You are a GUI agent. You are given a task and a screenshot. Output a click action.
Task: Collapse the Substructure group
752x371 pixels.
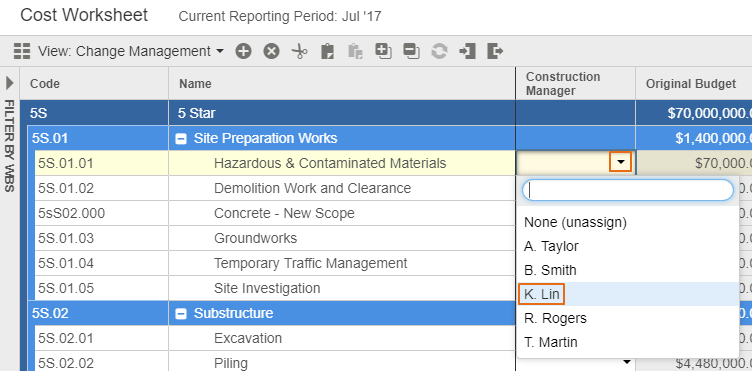(181, 314)
